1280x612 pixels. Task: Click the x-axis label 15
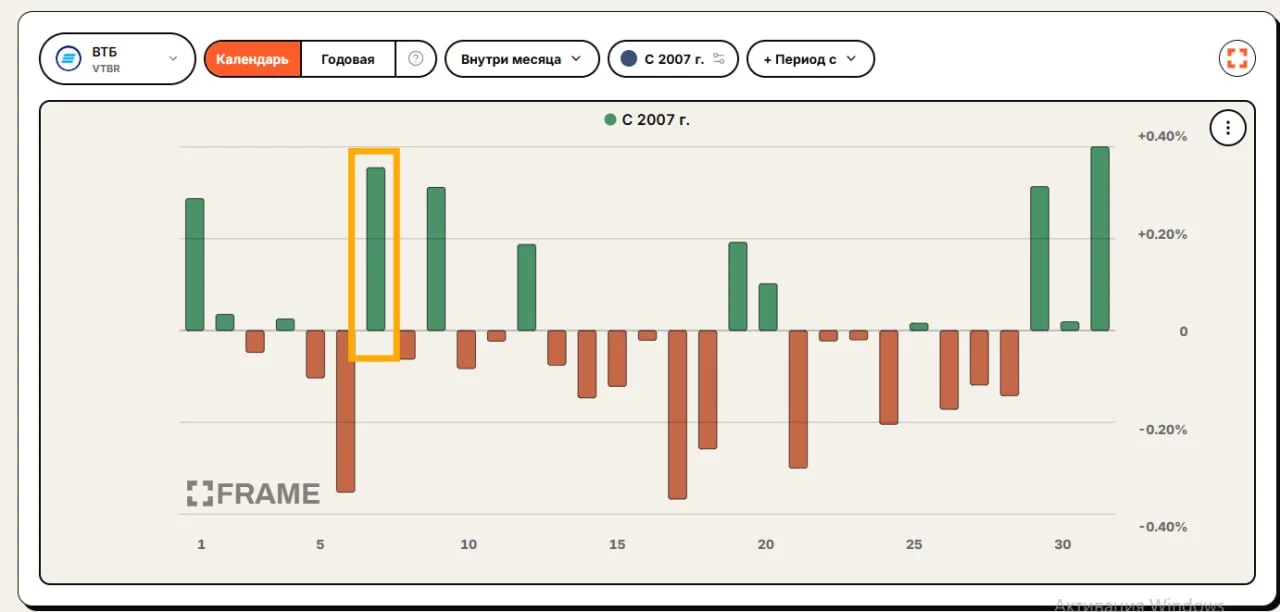pos(617,544)
